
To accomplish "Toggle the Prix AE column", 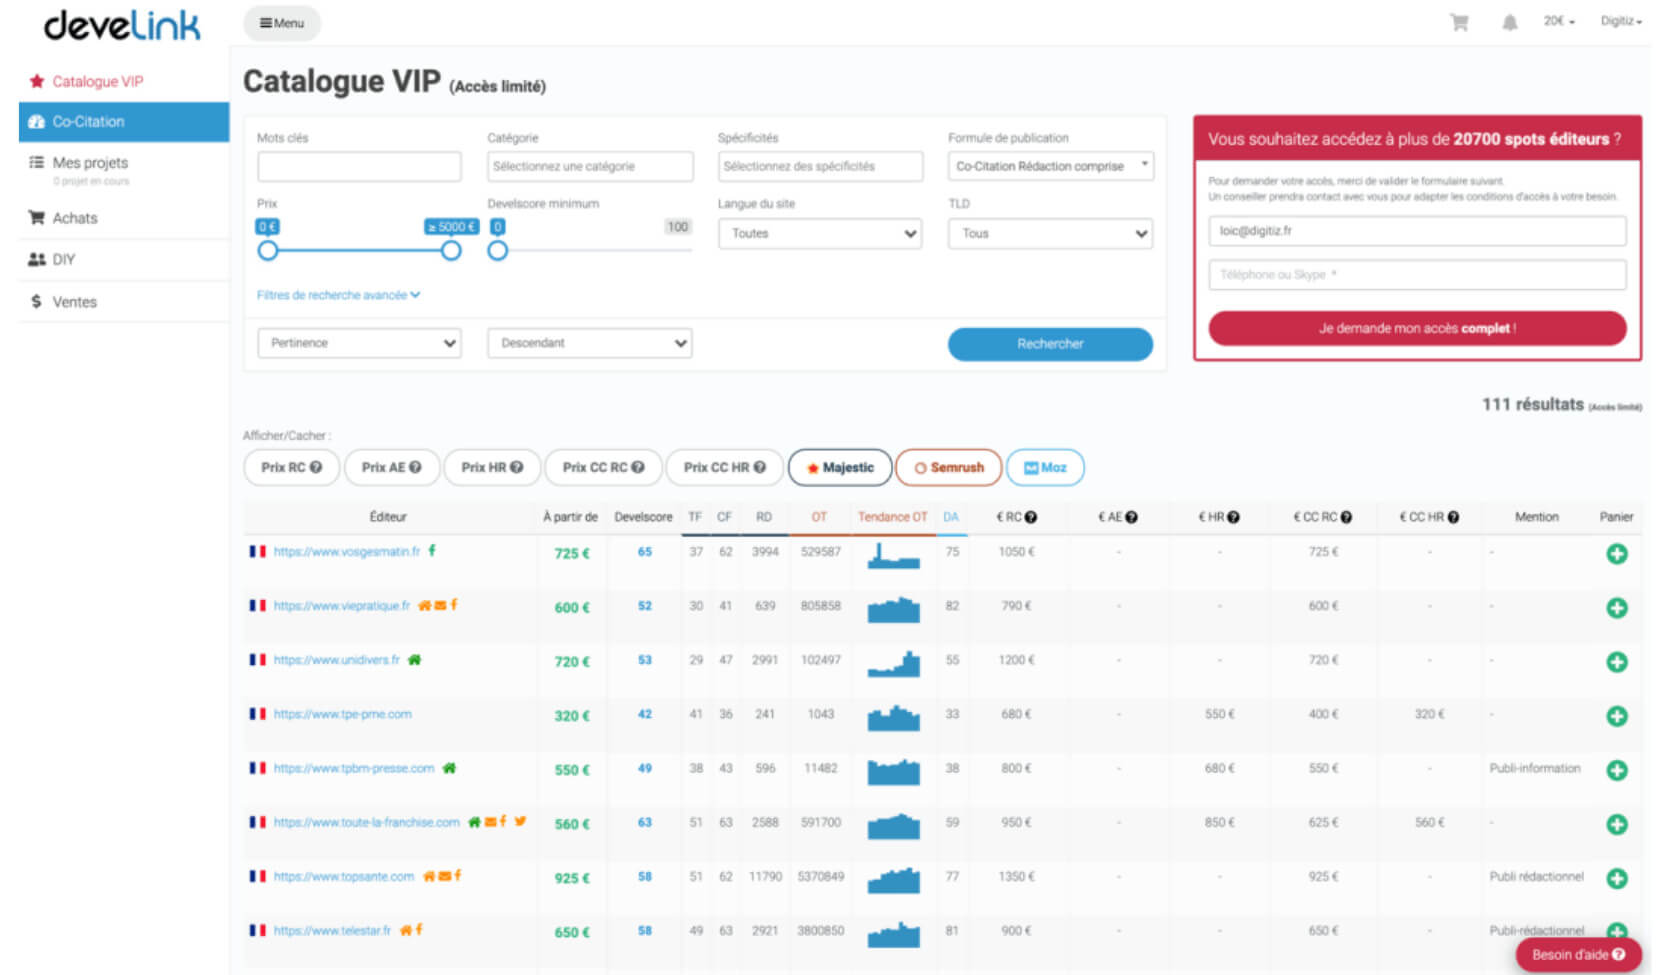I will point(391,467).
